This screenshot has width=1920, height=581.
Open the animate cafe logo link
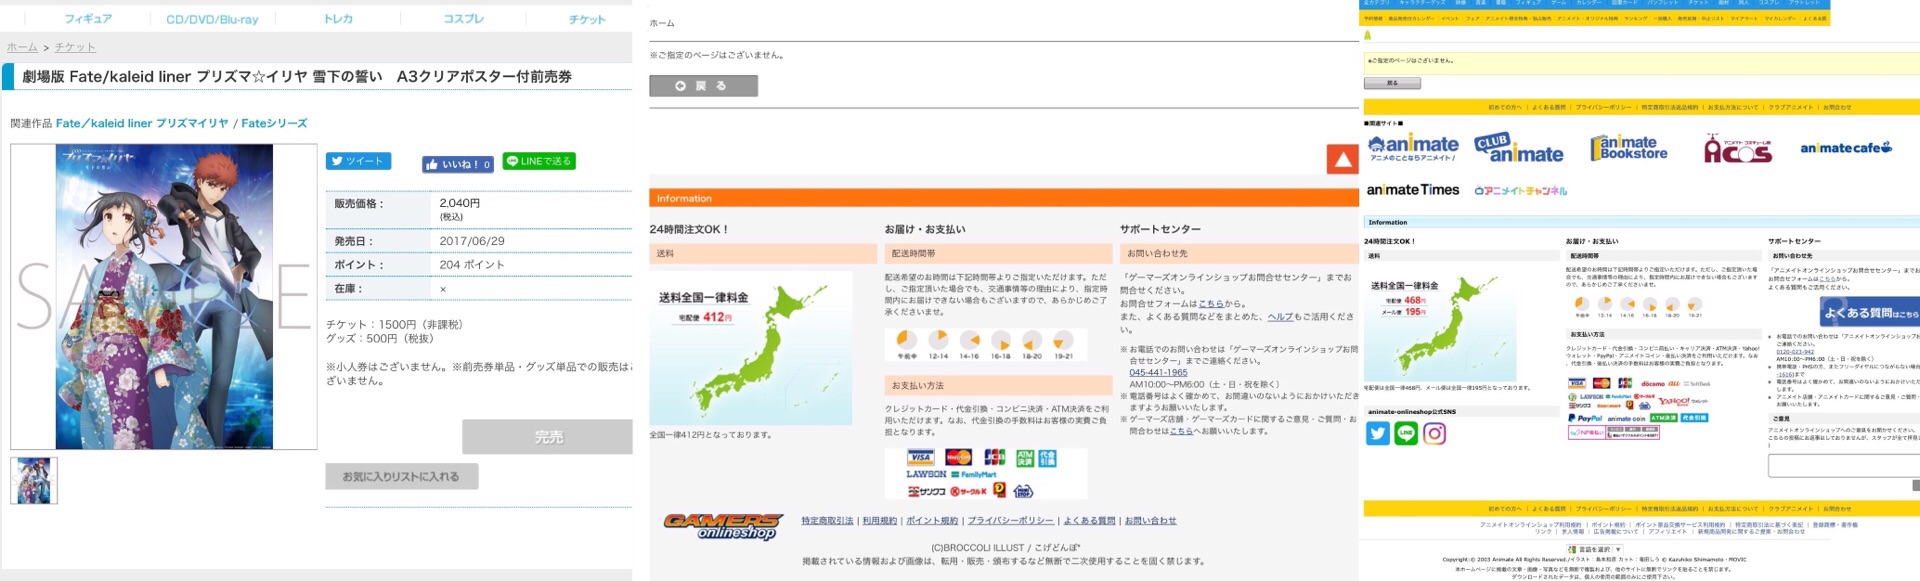coord(1846,148)
